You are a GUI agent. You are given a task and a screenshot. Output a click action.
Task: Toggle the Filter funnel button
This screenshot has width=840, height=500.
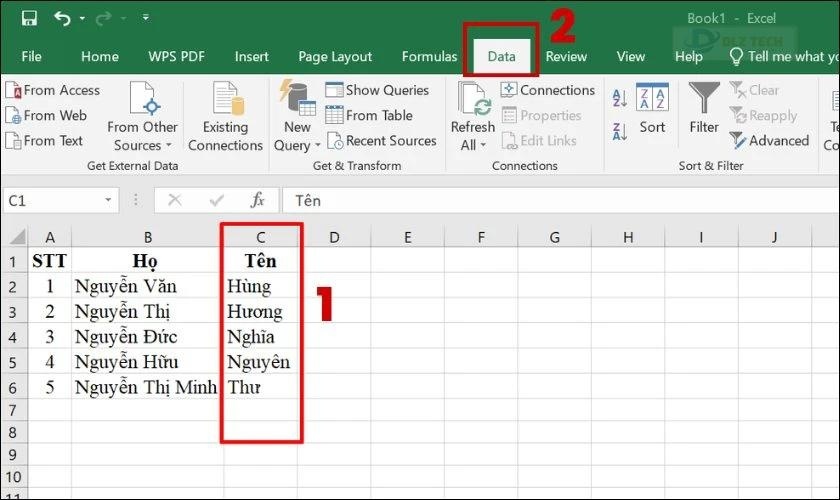(704, 108)
